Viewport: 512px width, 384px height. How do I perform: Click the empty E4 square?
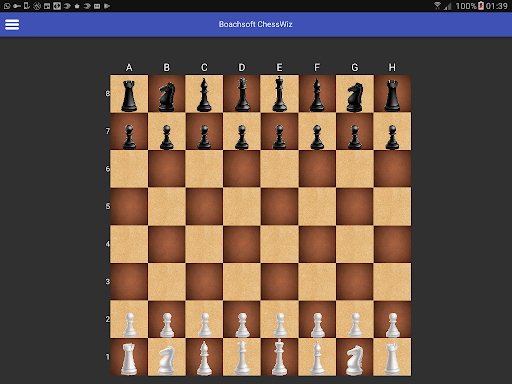279,244
